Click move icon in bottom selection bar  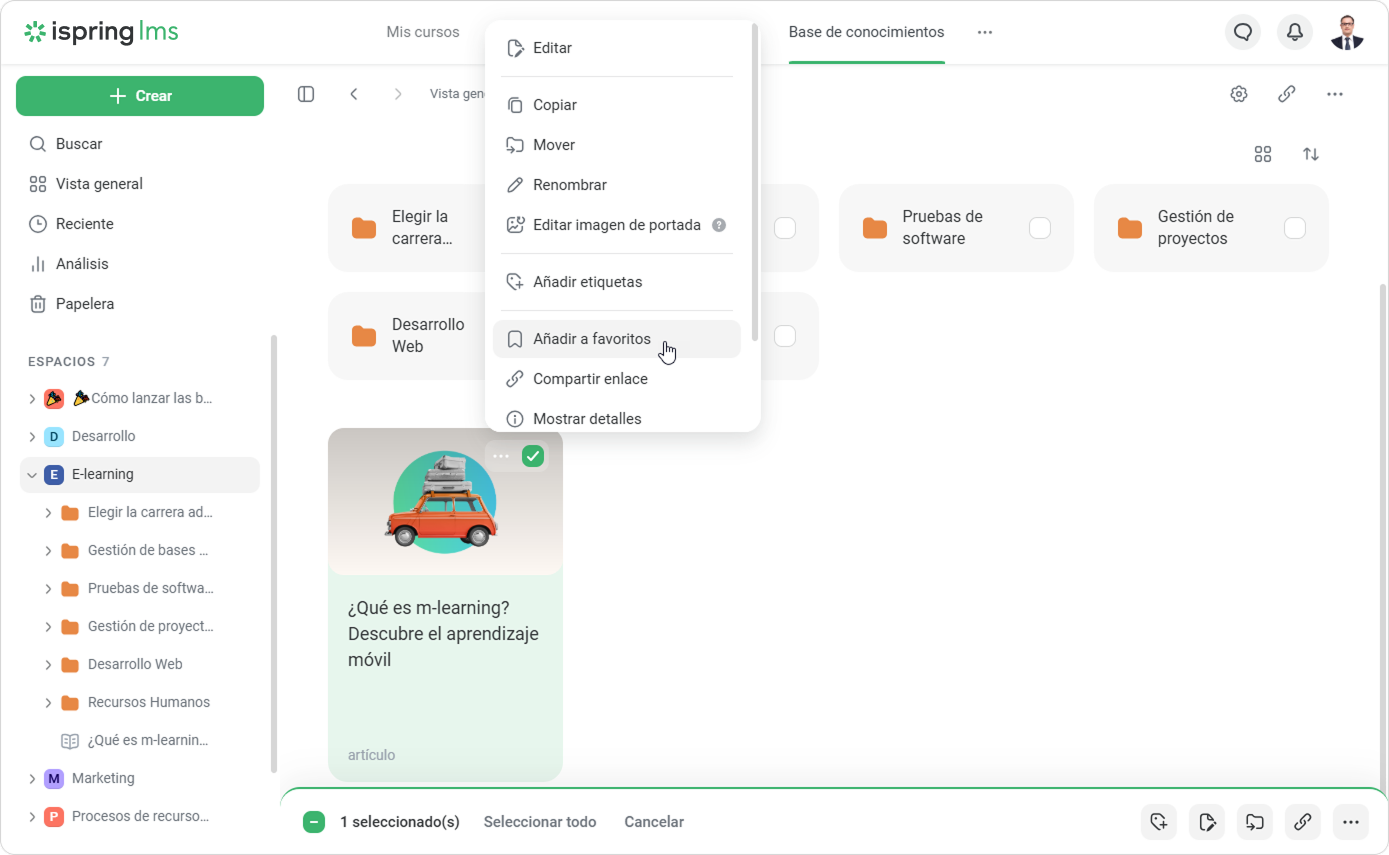(1255, 822)
